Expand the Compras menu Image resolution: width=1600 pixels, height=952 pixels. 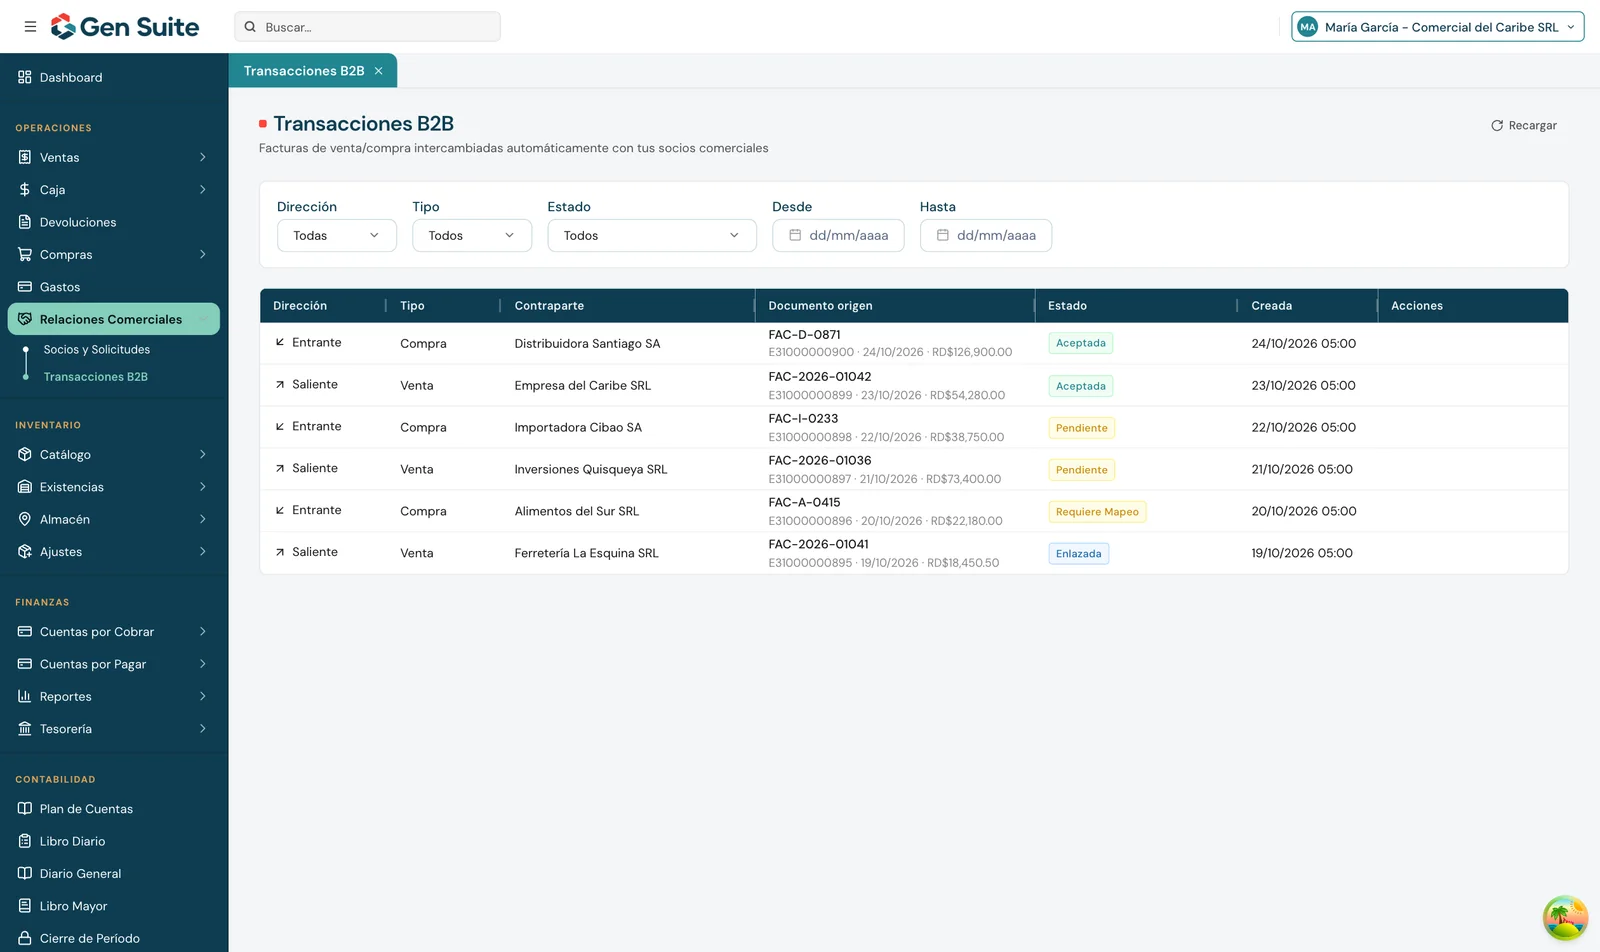[x=114, y=255]
